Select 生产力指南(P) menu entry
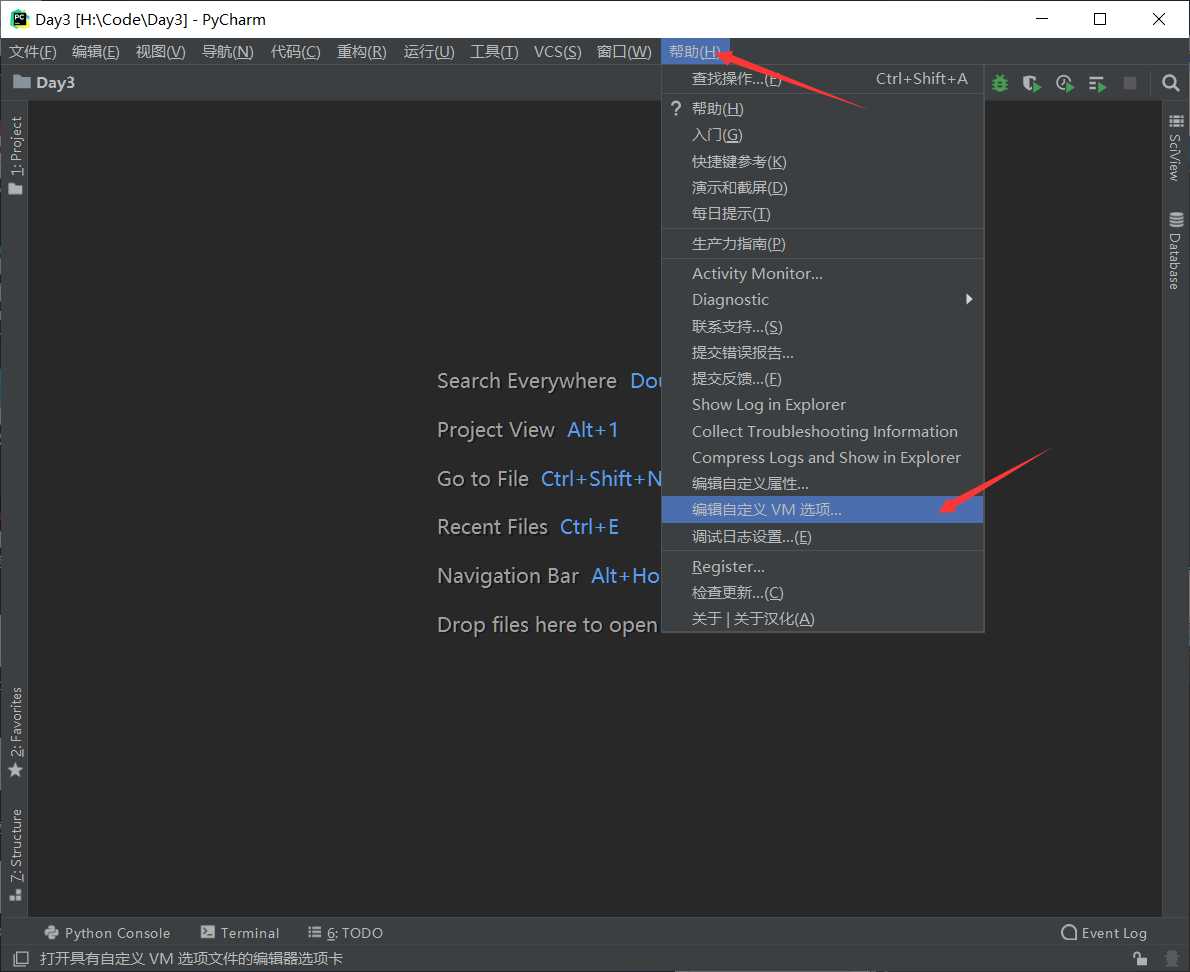The width and height of the screenshot is (1190, 972). [823, 244]
